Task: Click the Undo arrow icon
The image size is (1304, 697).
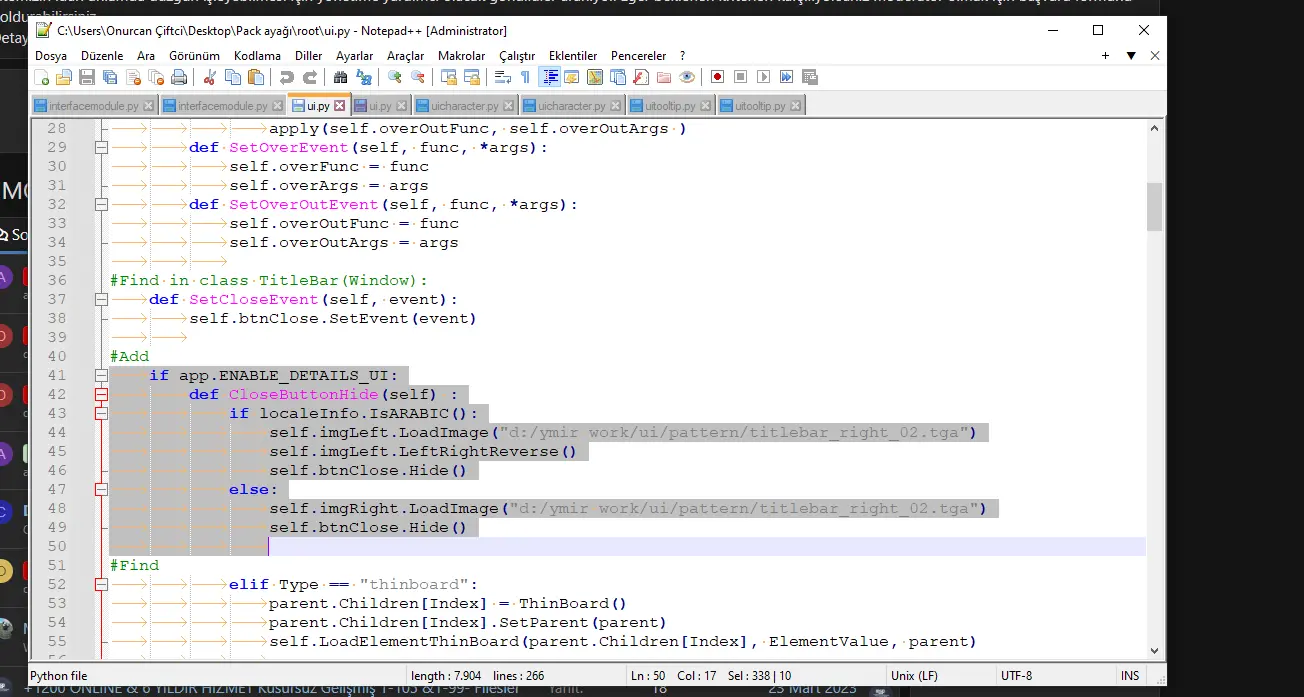Action: pyautogui.click(x=287, y=77)
